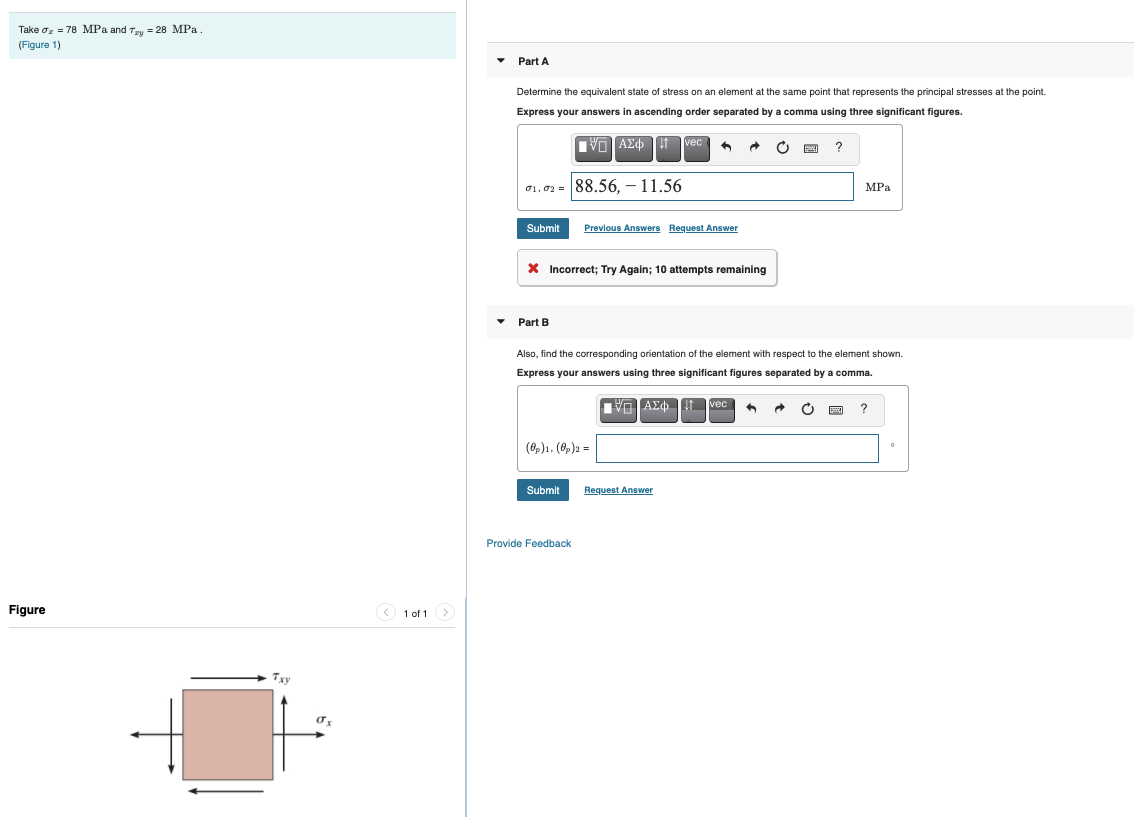The width and height of the screenshot is (1134, 817).
Task: Click Provide Feedback at page bottom
Action: click(x=528, y=543)
